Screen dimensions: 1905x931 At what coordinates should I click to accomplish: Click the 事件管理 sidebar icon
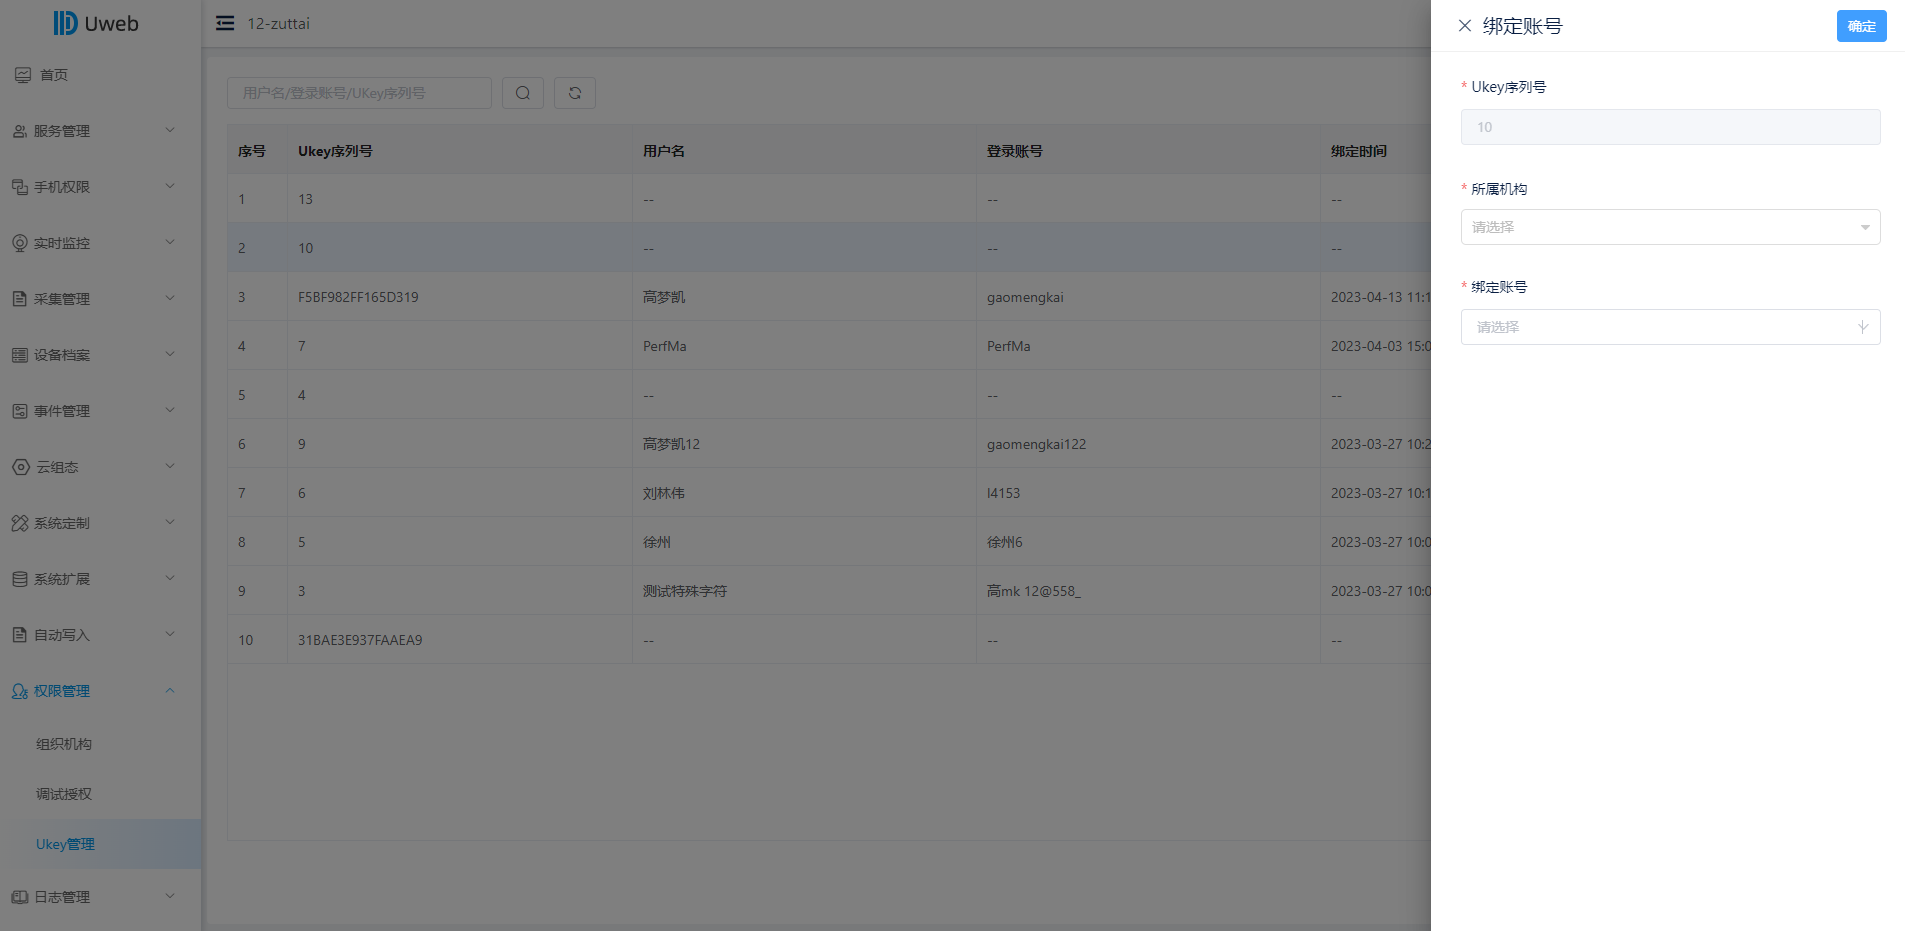(x=20, y=411)
